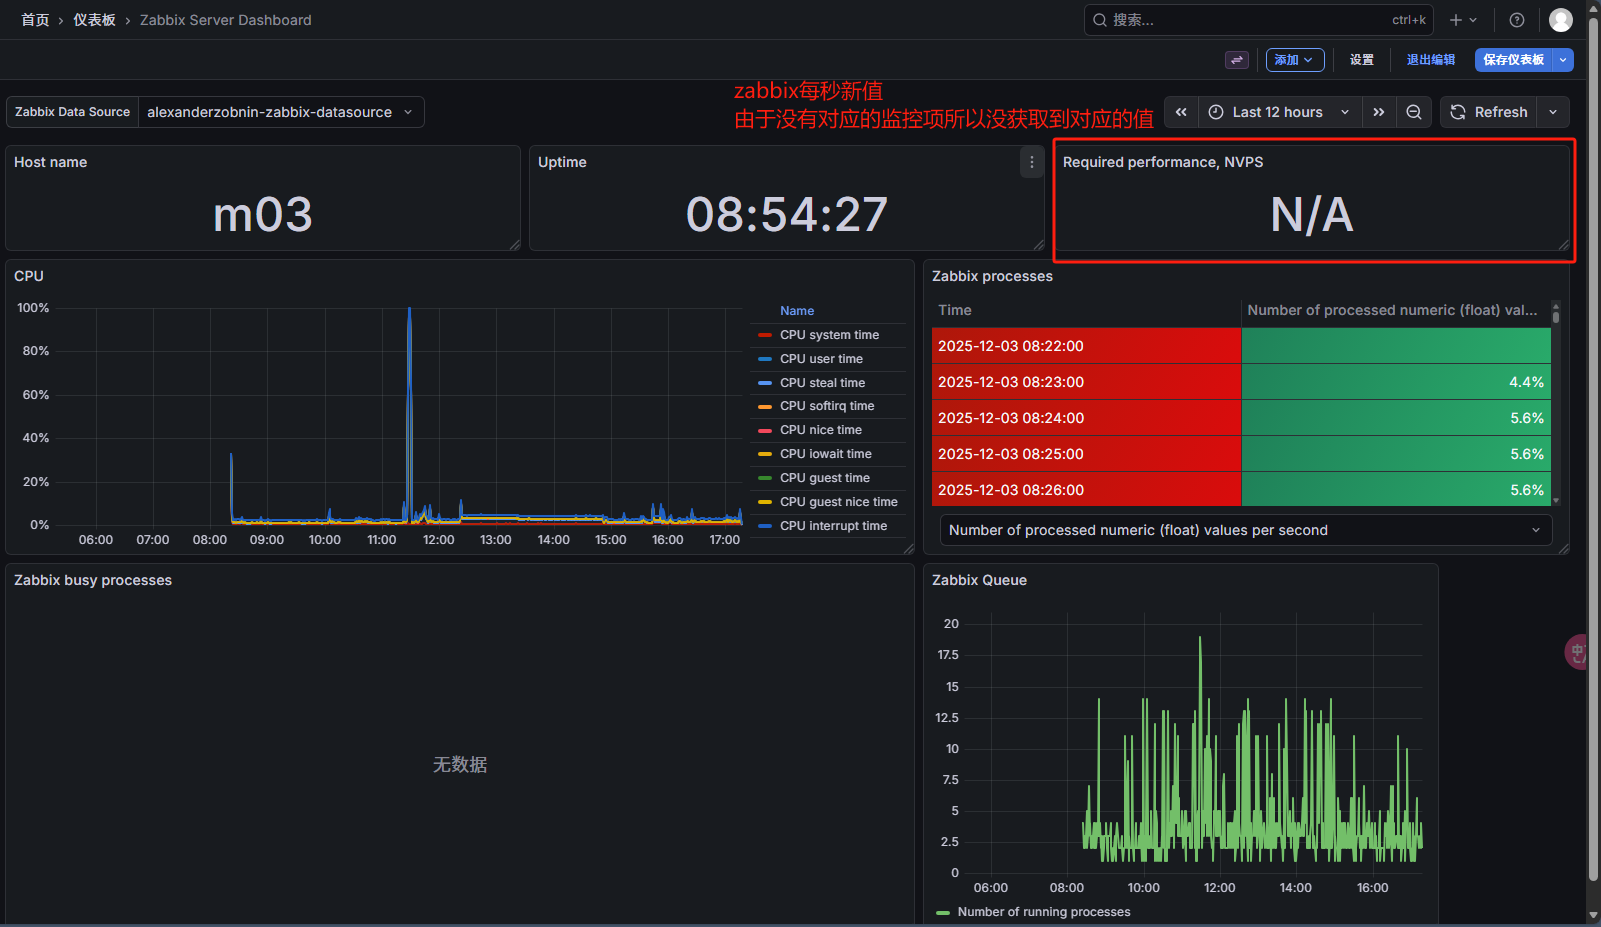This screenshot has height=927, width=1601.
Task: Select table row 2025-12-03 08:24:00
Action: point(1241,418)
